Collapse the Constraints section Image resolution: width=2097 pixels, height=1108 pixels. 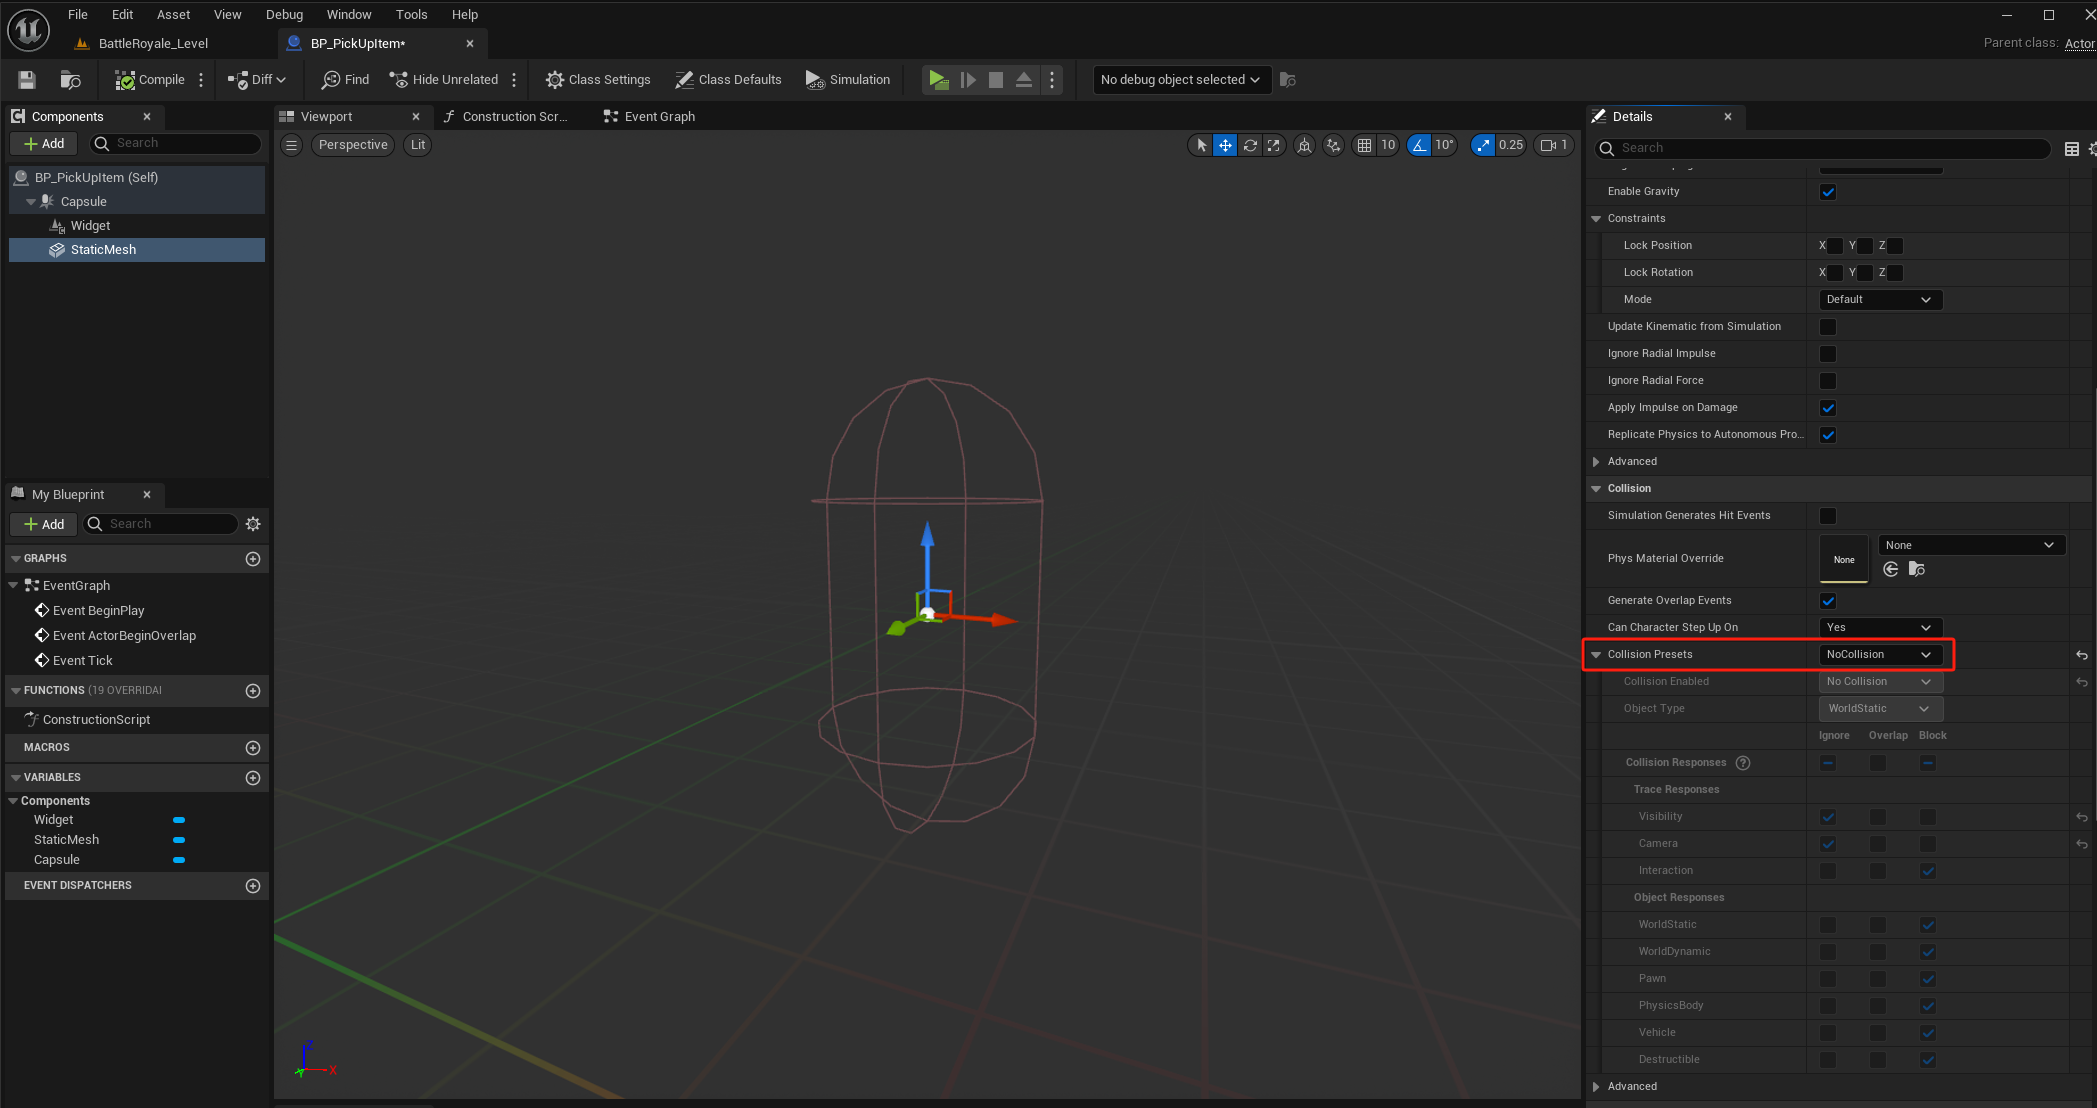pyautogui.click(x=1596, y=219)
